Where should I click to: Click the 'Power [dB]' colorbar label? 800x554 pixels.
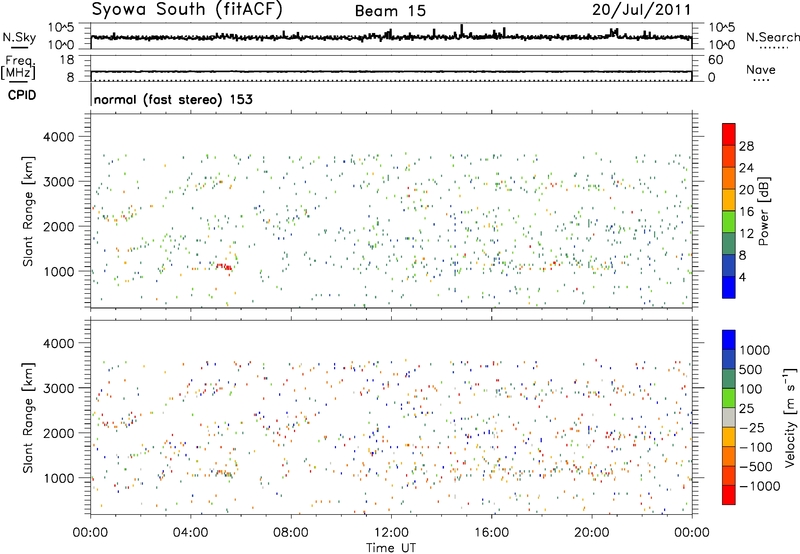point(764,211)
